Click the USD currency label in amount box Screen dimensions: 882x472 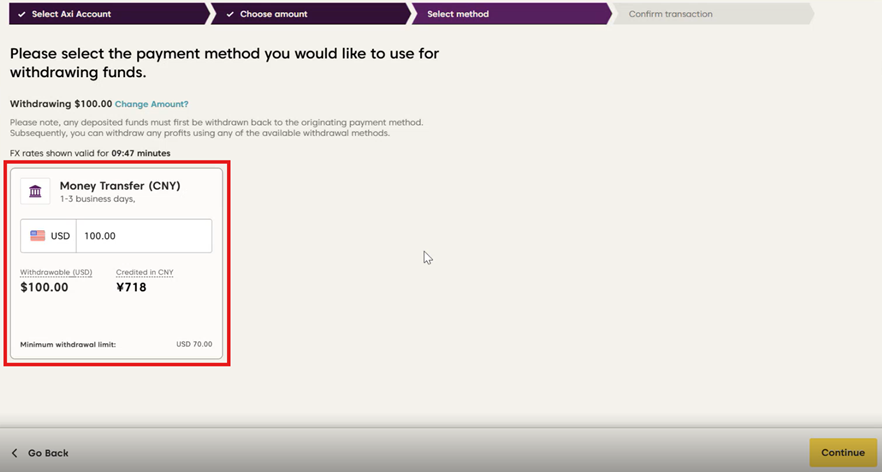point(60,236)
